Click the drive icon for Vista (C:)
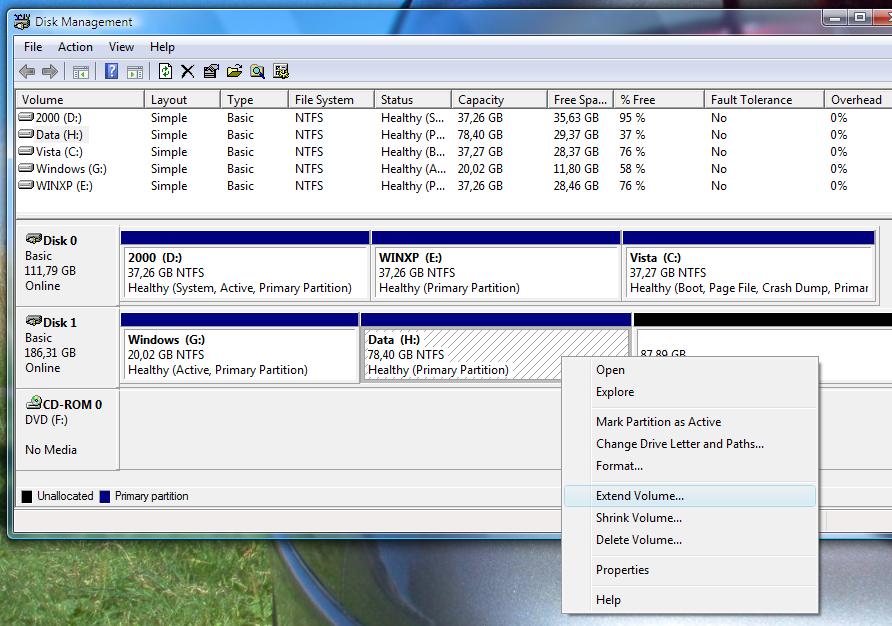This screenshot has height=626, width=892. pyautogui.click(x=26, y=151)
